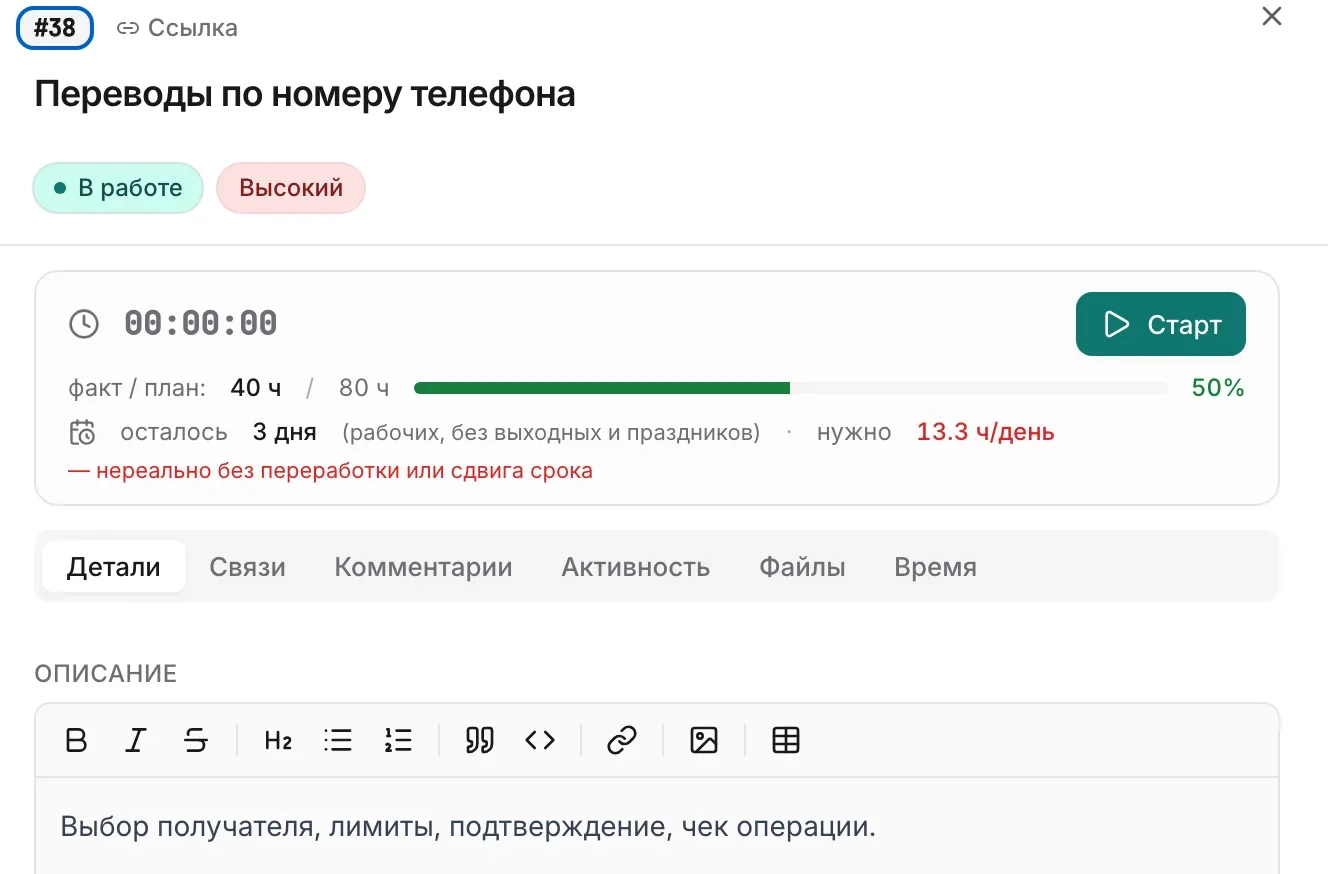
Task: Apply strikethrough formatting
Action: point(196,740)
